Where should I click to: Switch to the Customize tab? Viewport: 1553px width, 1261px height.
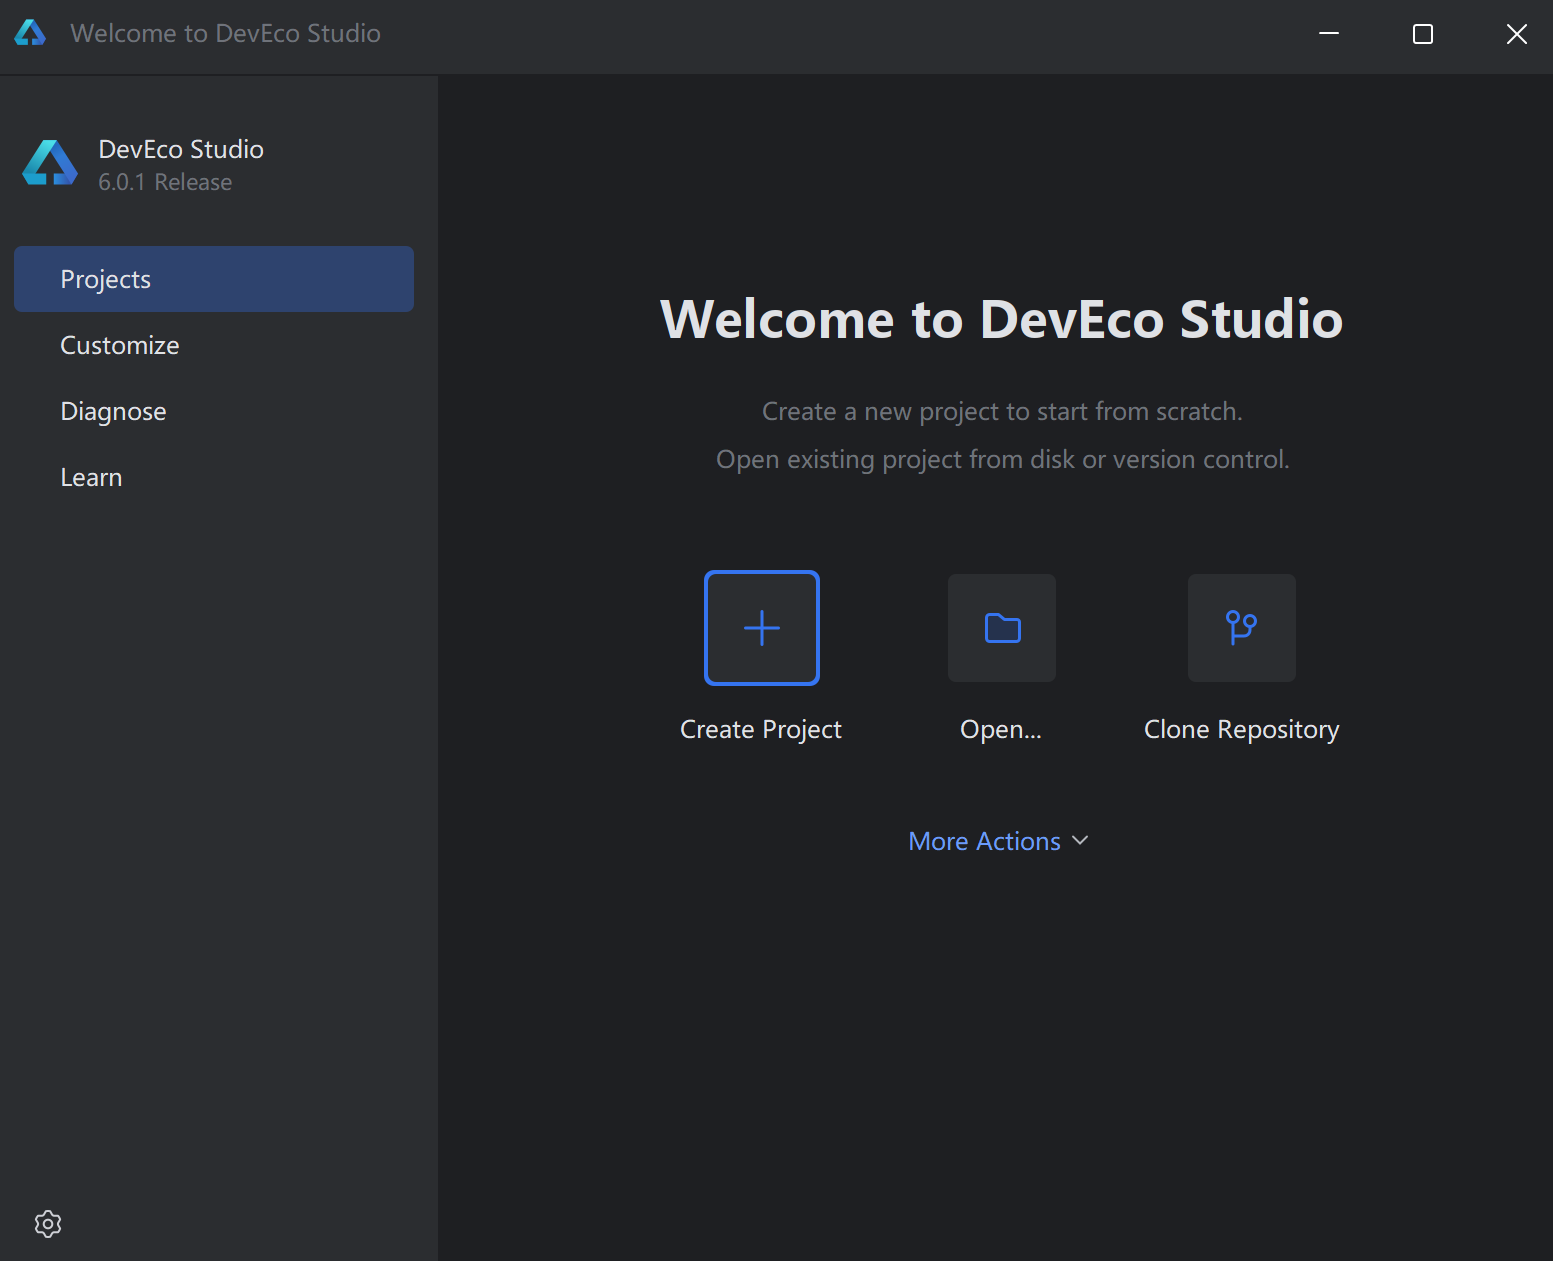pyautogui.click(x=214, y=345)
